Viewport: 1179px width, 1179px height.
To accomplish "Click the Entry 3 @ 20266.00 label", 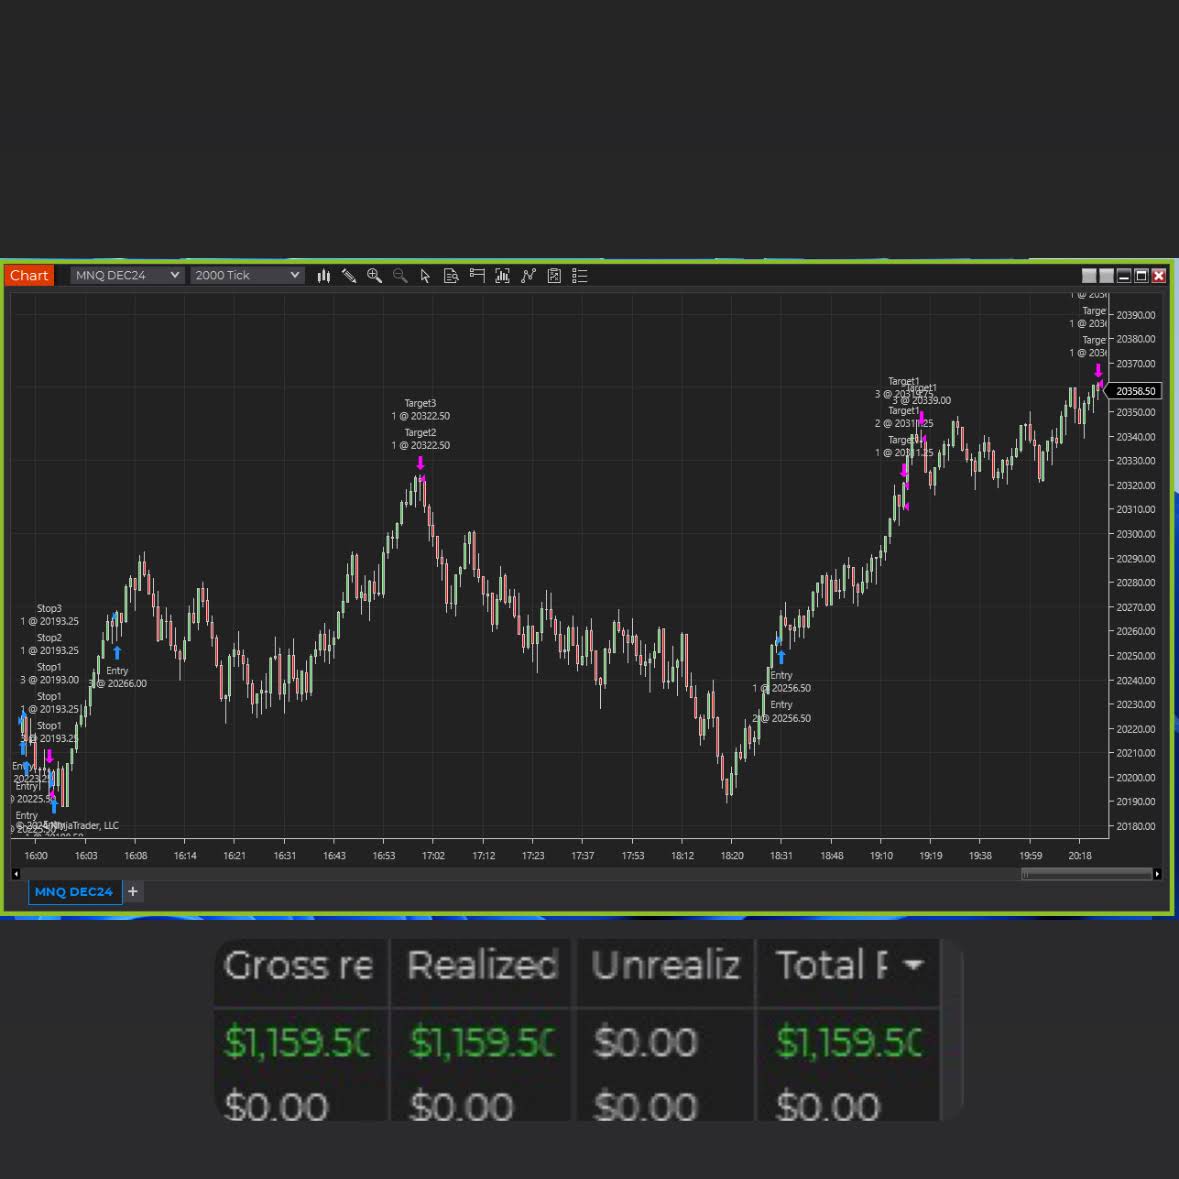I will [118, 677].
